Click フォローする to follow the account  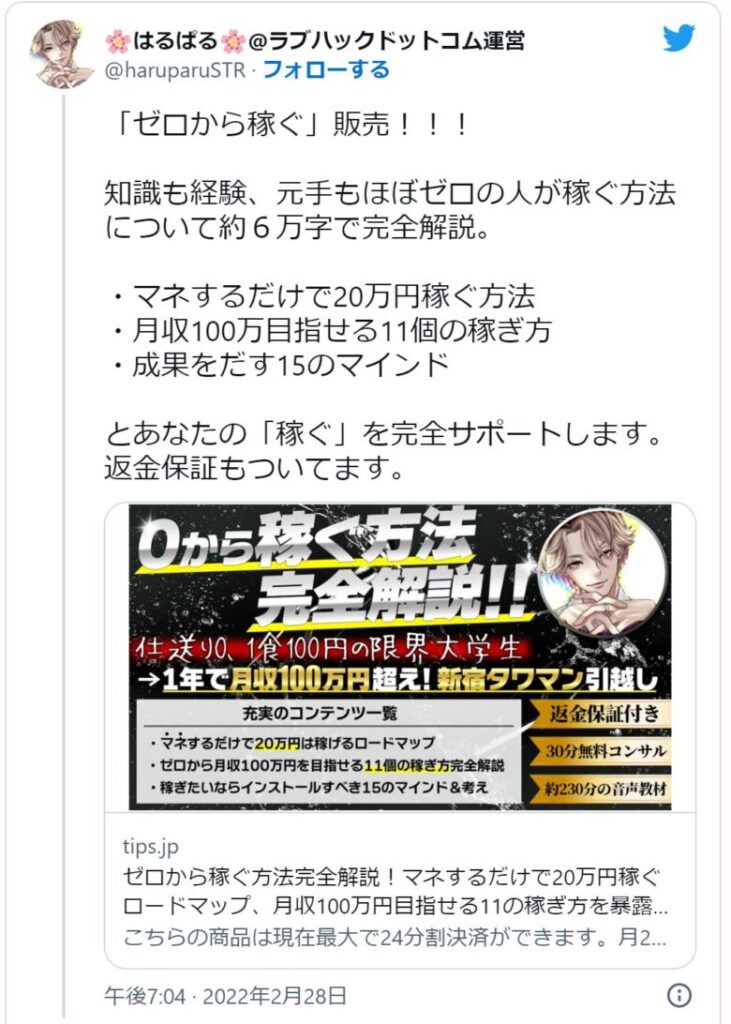[326, 69]
